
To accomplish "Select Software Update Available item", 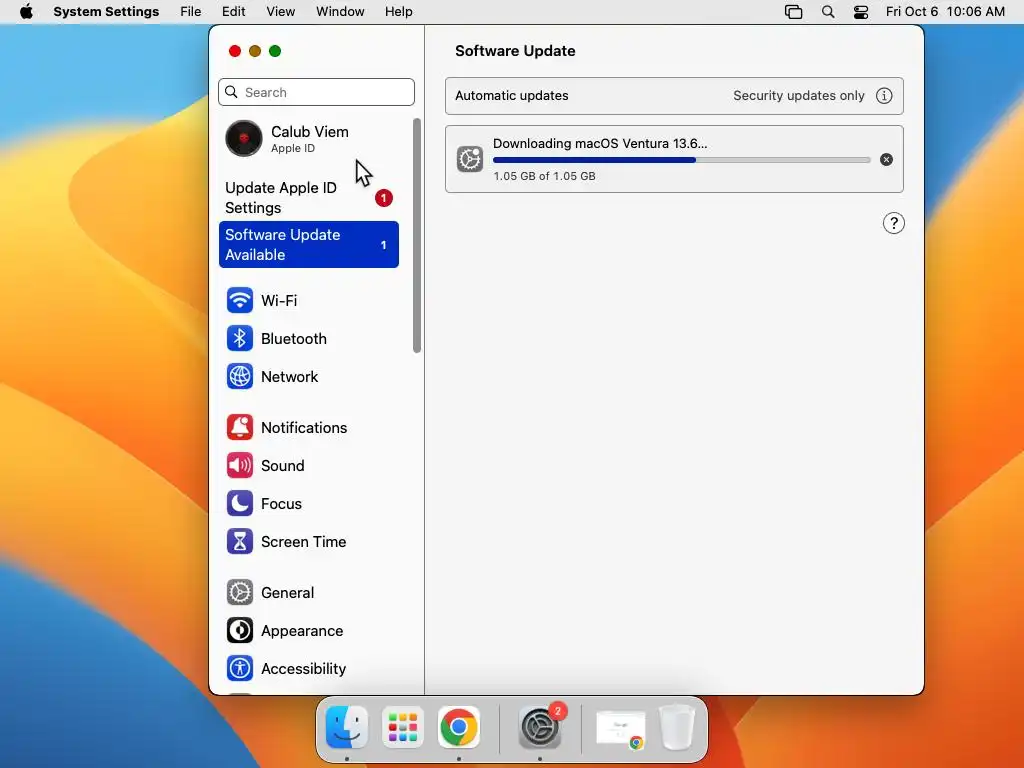I will click(x=308, y=245).
